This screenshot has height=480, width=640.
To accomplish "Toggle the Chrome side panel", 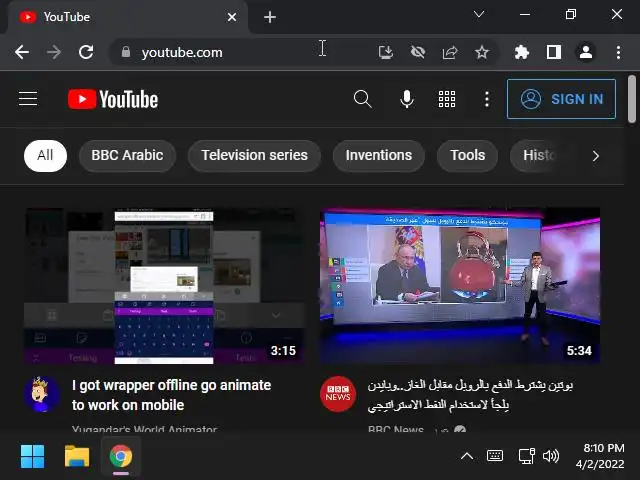I will [554, 52].
